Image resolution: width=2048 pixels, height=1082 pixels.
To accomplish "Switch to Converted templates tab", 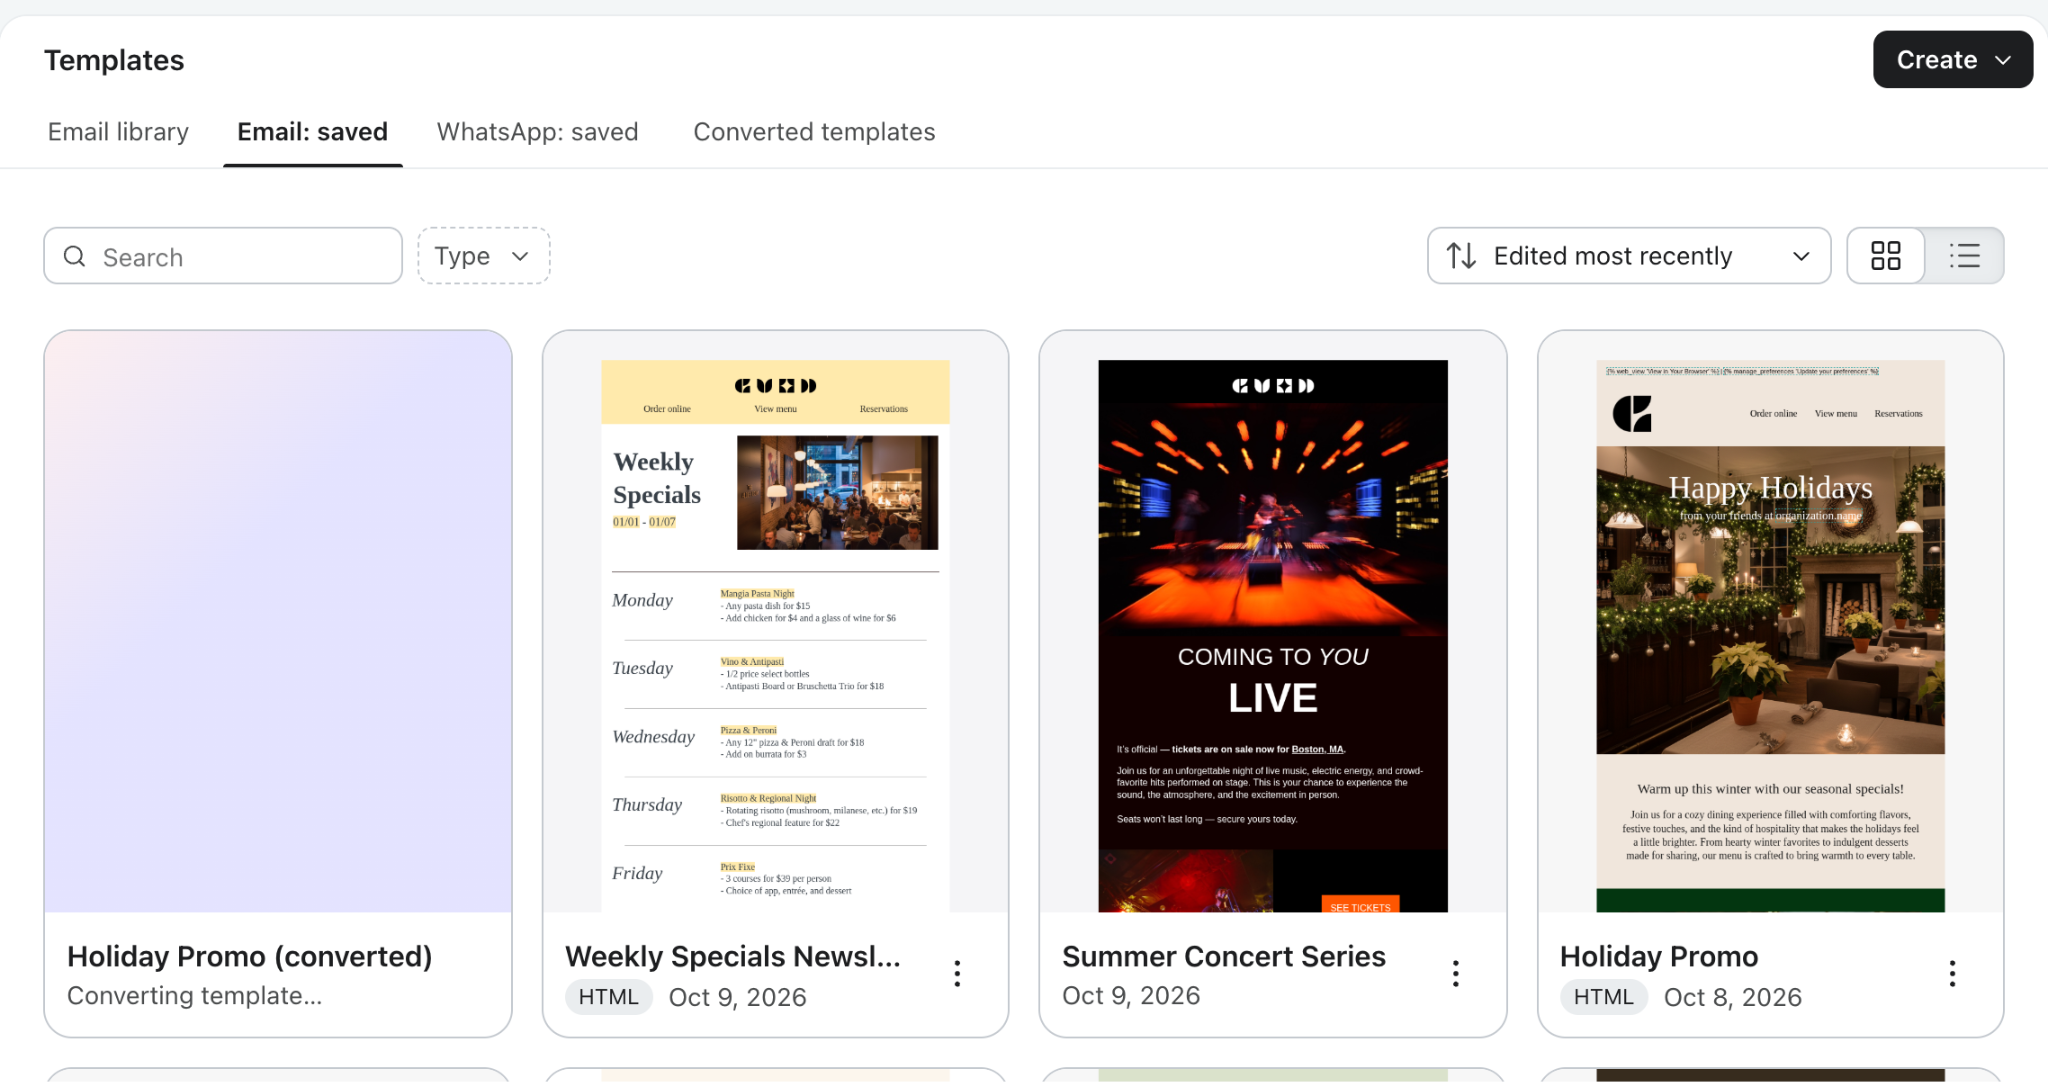I will [814, 132].
